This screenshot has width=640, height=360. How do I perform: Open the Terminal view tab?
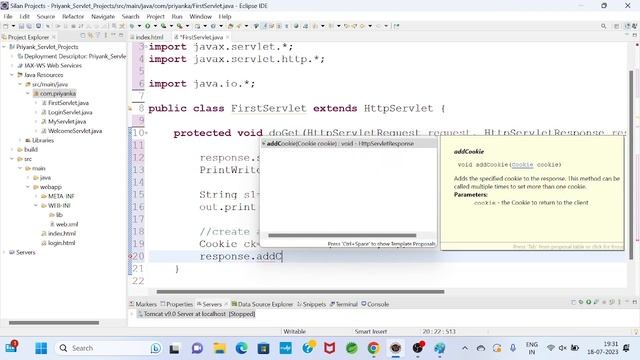click(x=344, y=304)
